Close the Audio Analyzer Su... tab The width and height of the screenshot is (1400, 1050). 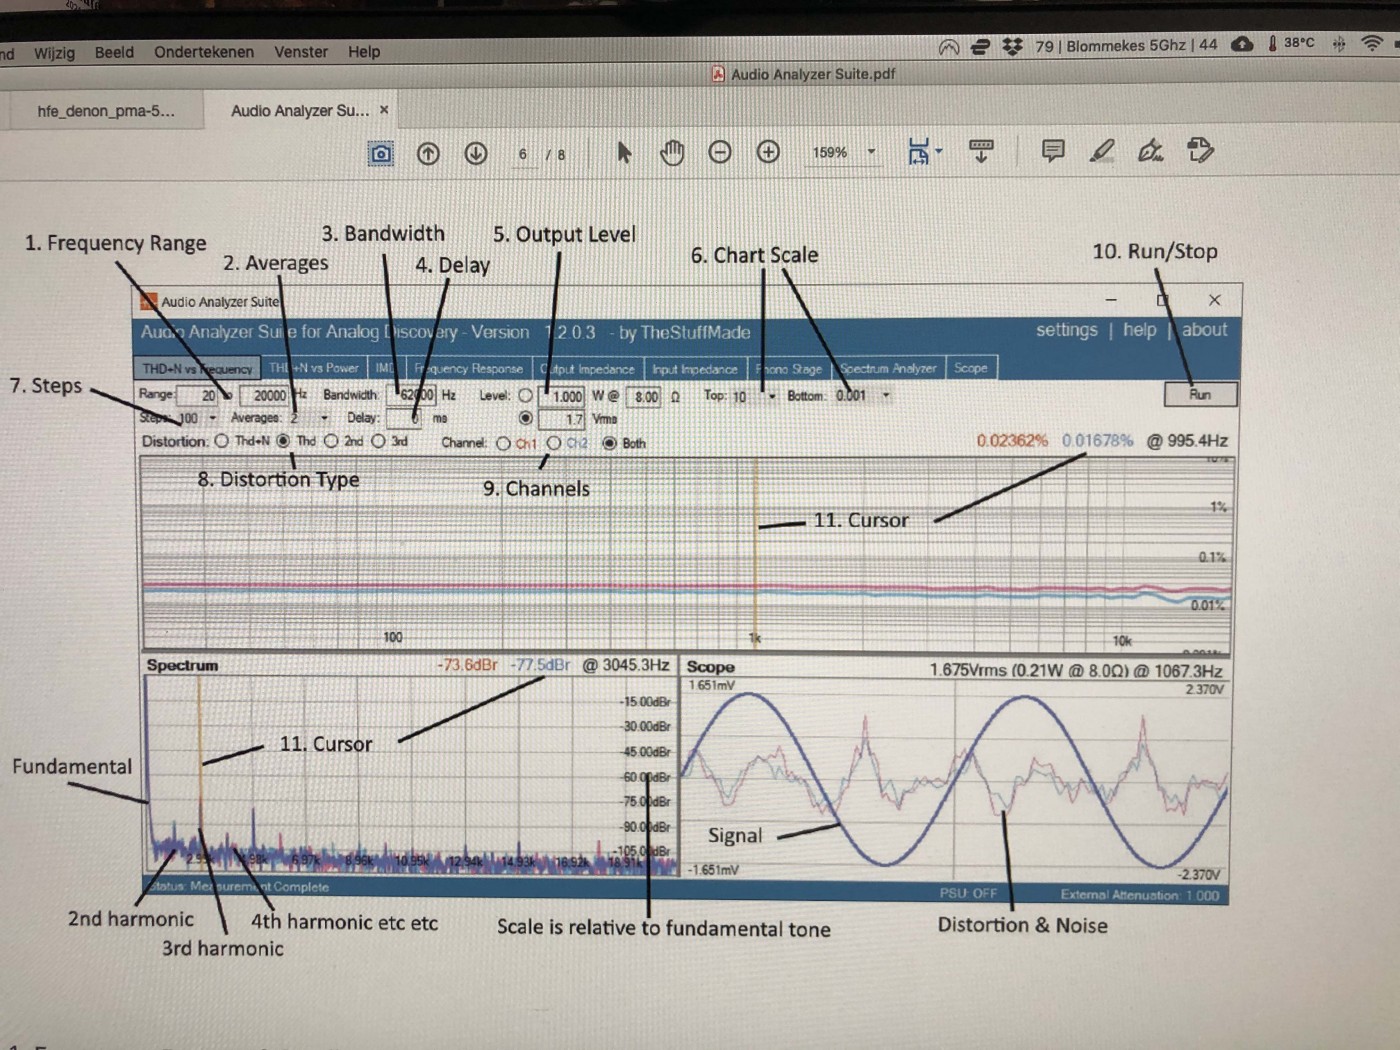[384, 110]
